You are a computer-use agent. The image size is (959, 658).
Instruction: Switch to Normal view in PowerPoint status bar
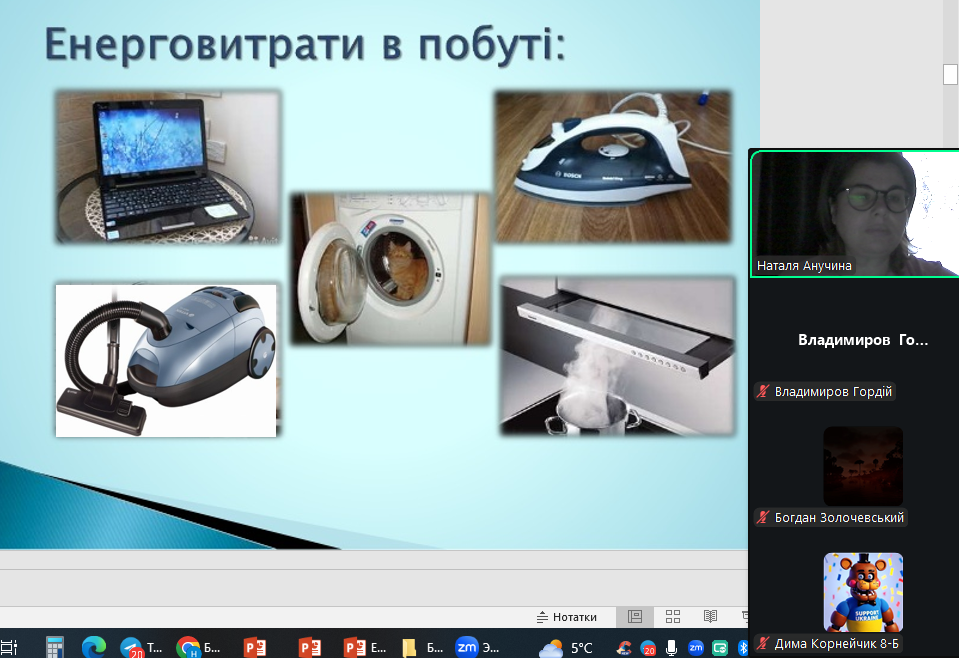click(634, 617)
